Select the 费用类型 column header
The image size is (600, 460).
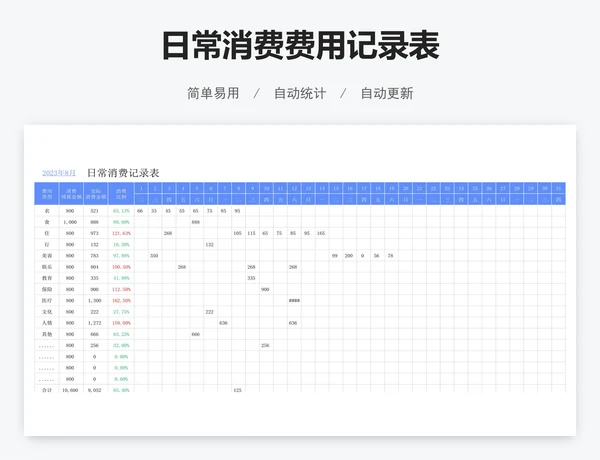coord(47,194)
